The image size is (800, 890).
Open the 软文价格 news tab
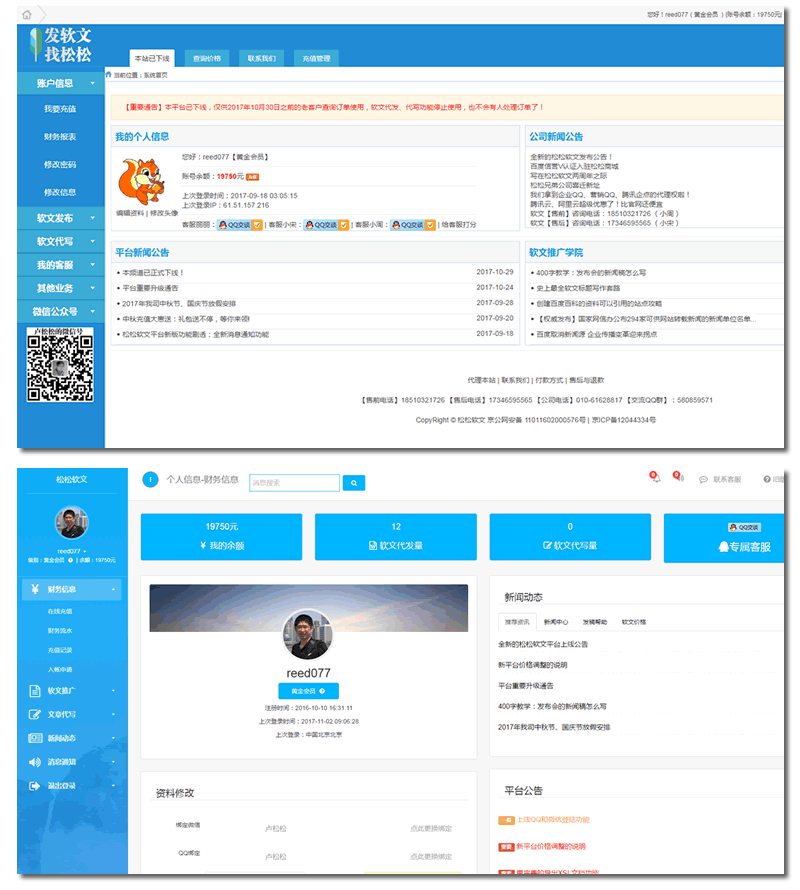(x=635, y=622)
